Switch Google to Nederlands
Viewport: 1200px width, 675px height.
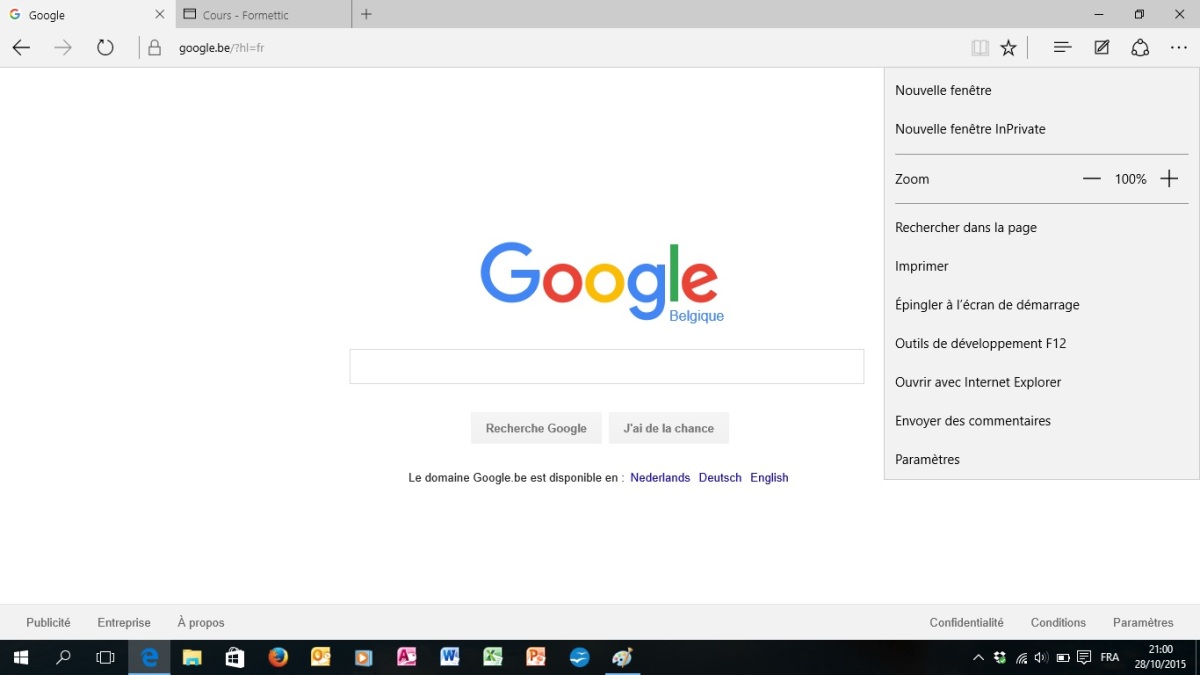(660, 478)
